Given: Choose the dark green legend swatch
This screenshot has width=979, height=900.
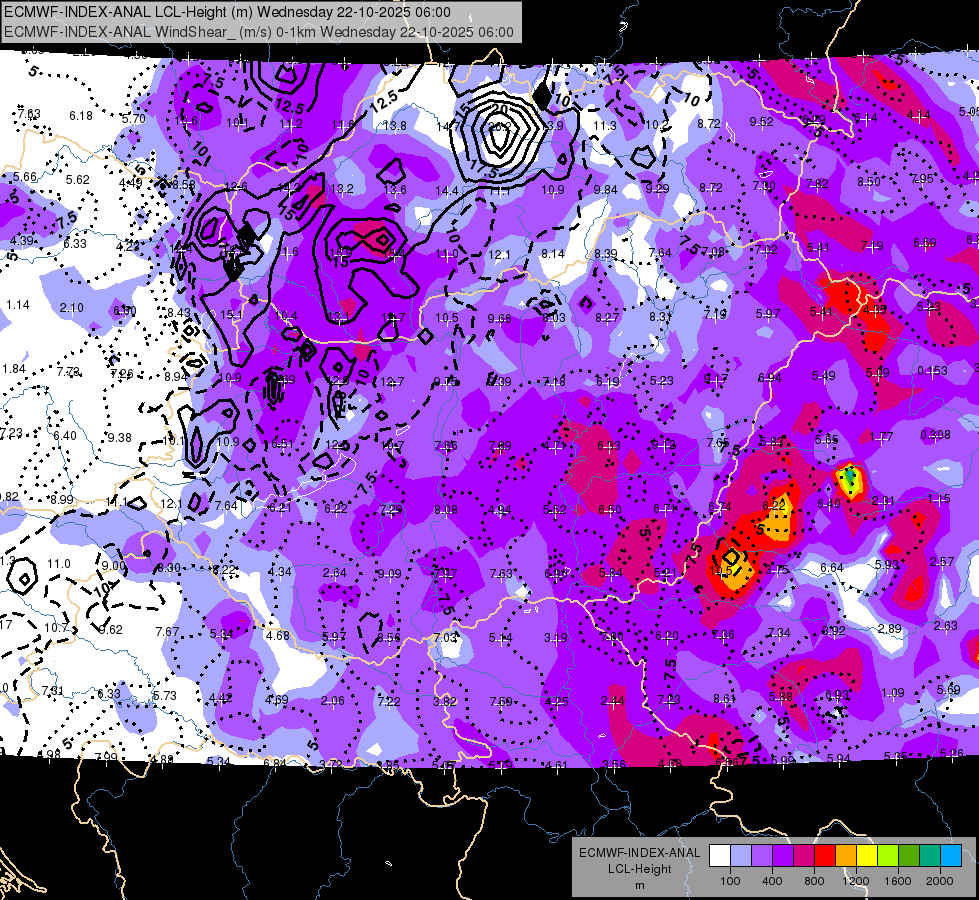Looking at the screenshot, I should pos(908,856).
